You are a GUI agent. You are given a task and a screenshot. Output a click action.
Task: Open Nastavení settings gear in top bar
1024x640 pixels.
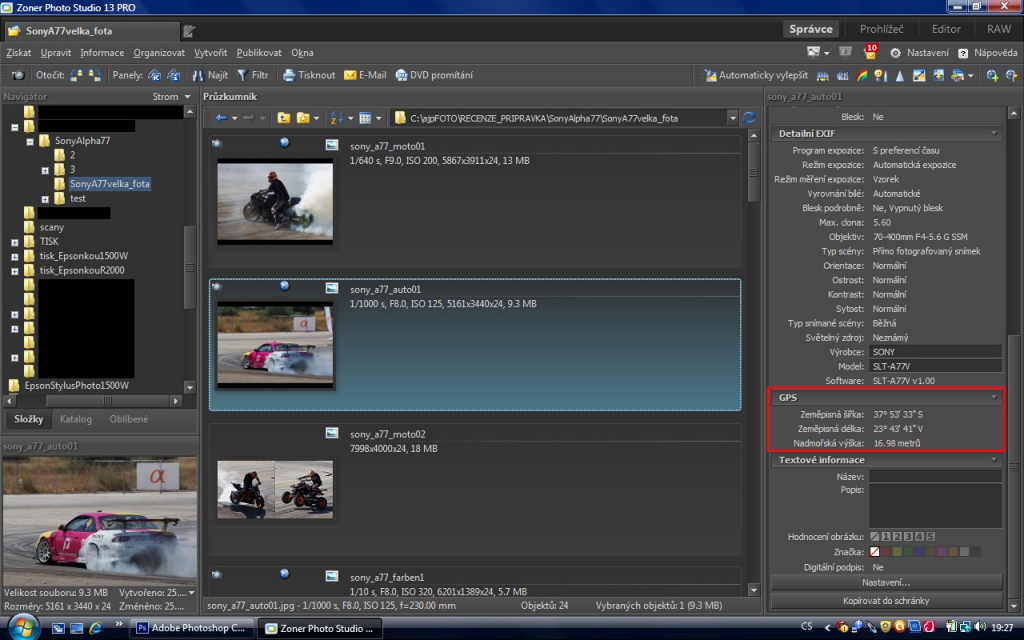tap(919, 53)
